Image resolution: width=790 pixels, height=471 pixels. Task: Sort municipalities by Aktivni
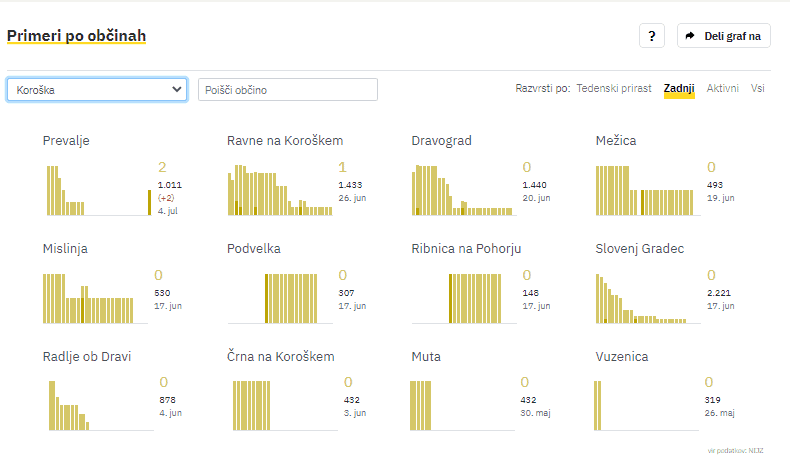[x=723, y=89]
